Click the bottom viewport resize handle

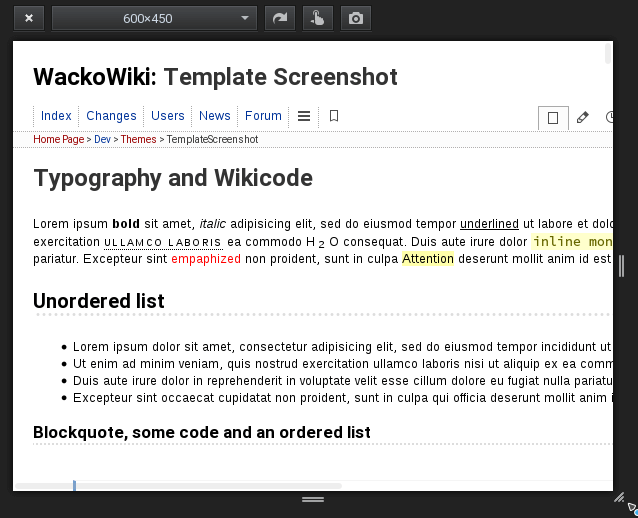tap(313, 499)
